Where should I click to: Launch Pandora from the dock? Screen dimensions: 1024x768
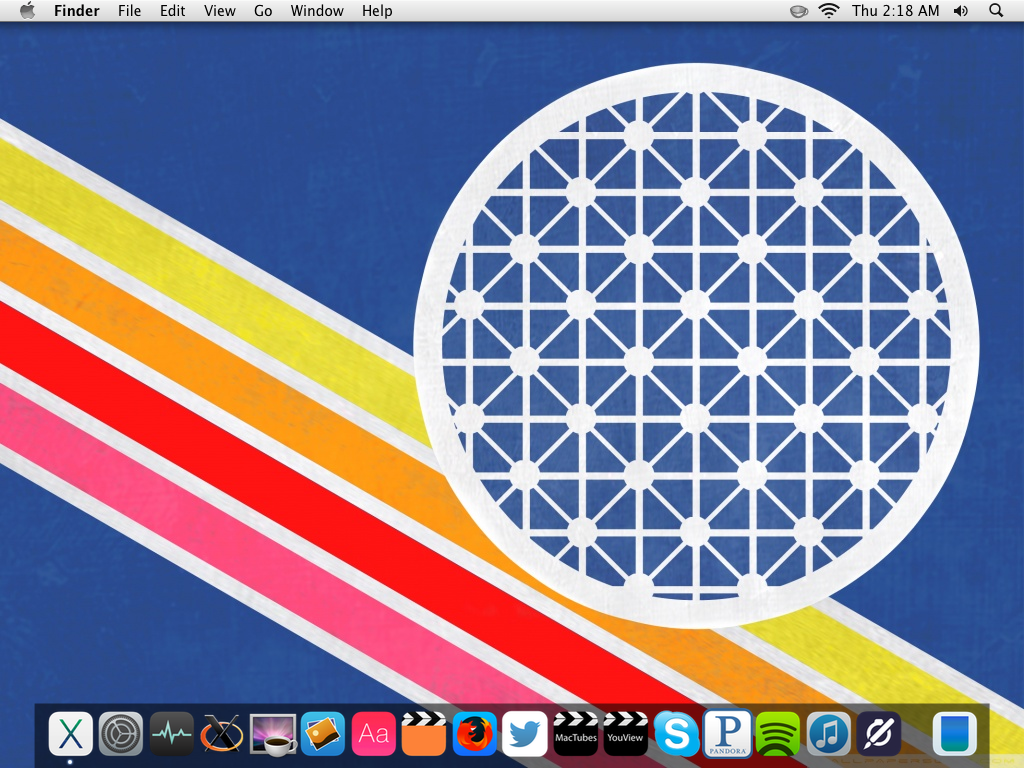(727, 733)
